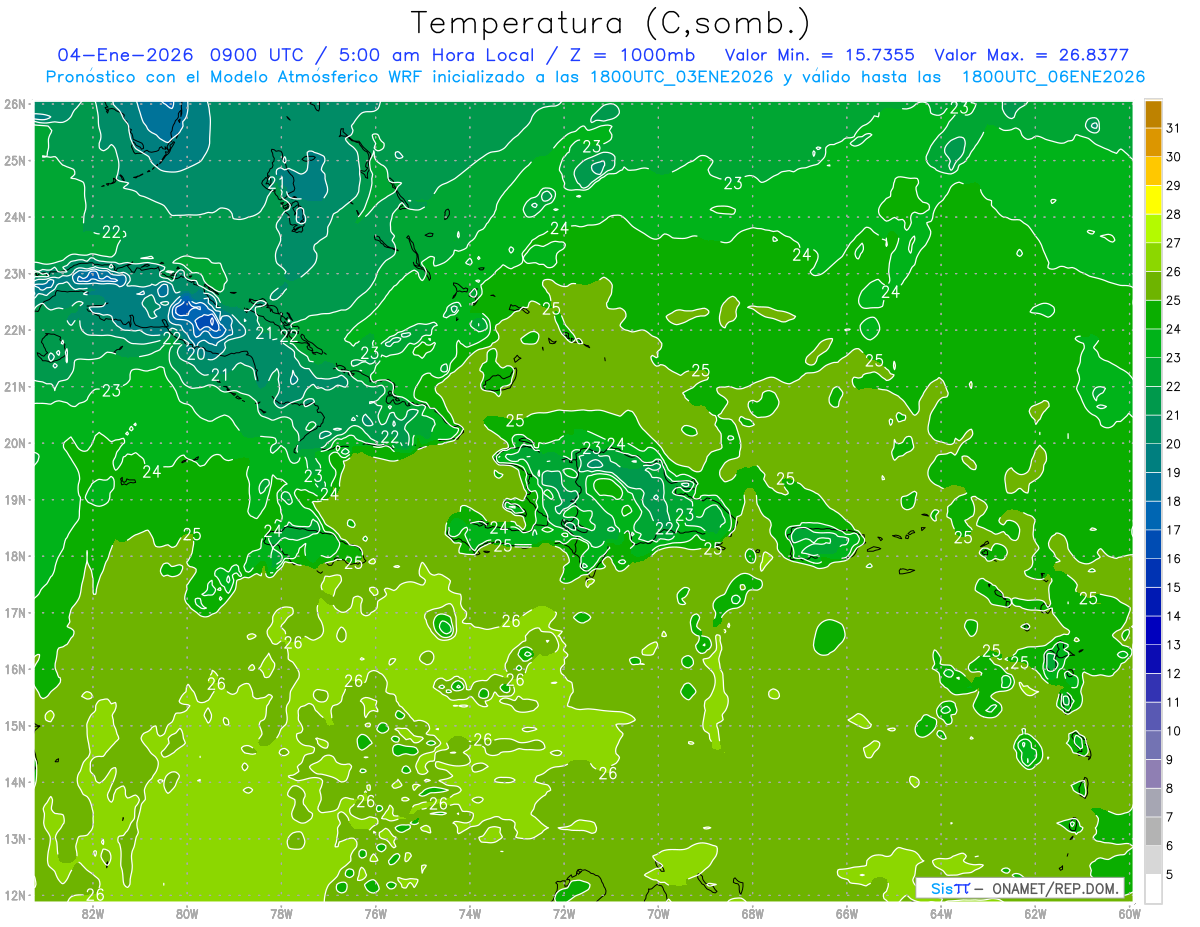The width and height of the screenshot is (1200, 927).
Task: Click the 13N latitude axis label
Action: coord(15,839)
